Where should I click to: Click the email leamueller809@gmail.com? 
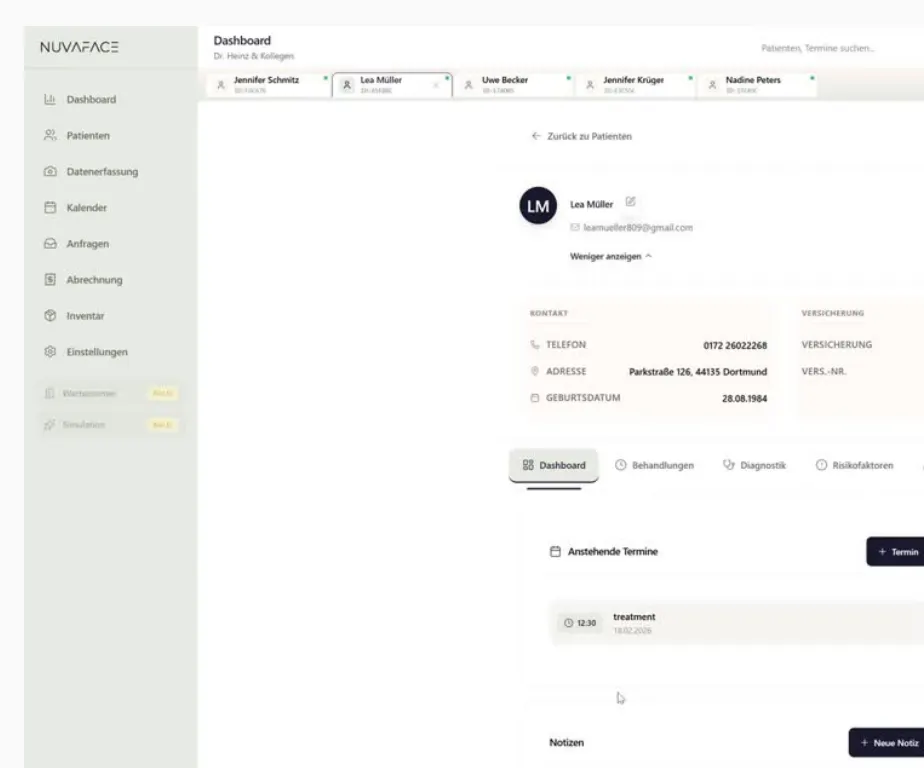coord(638,228)
